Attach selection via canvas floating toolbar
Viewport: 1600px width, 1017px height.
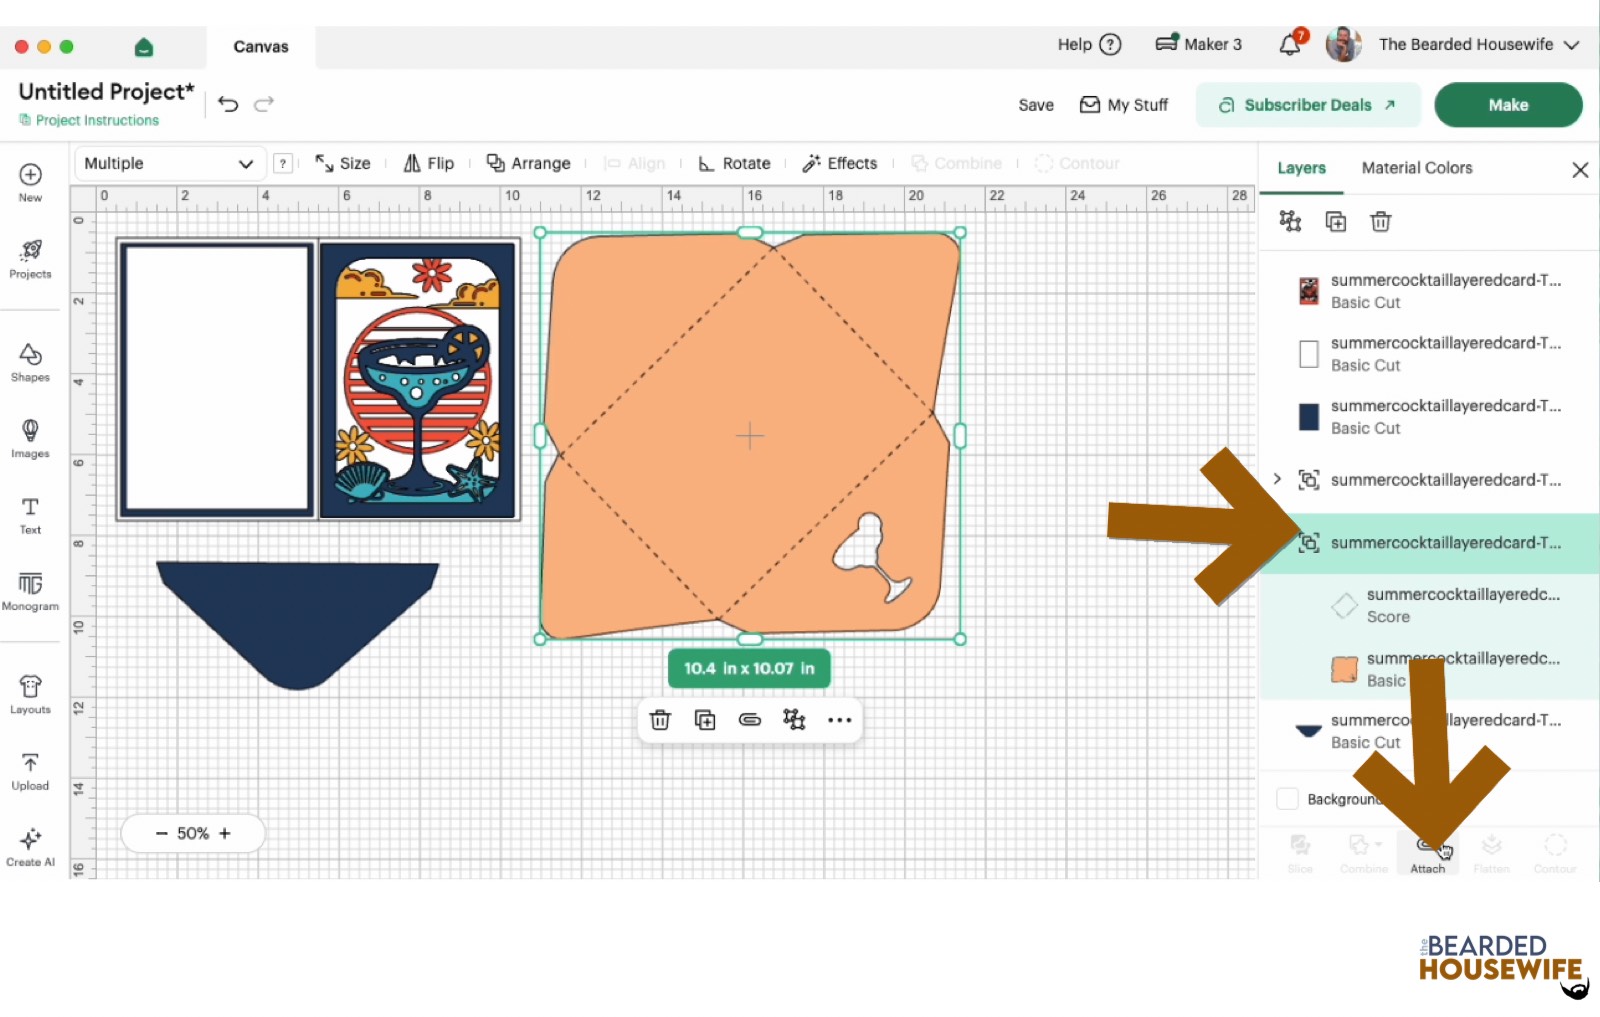[750, 720]
